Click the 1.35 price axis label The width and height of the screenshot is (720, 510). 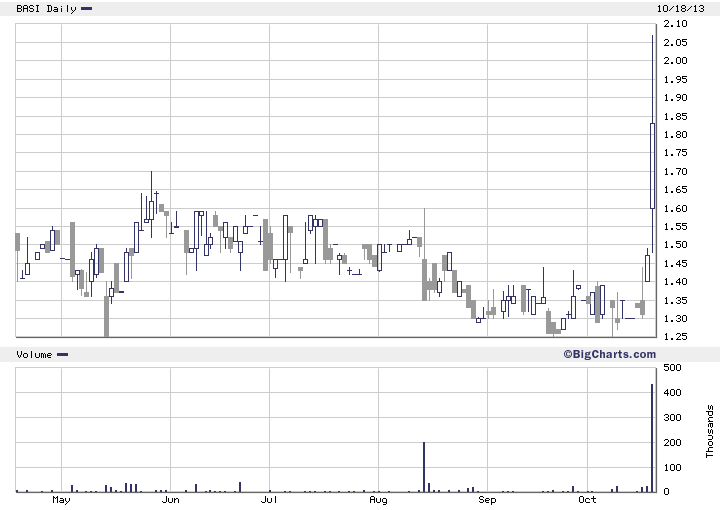(675, 300)
